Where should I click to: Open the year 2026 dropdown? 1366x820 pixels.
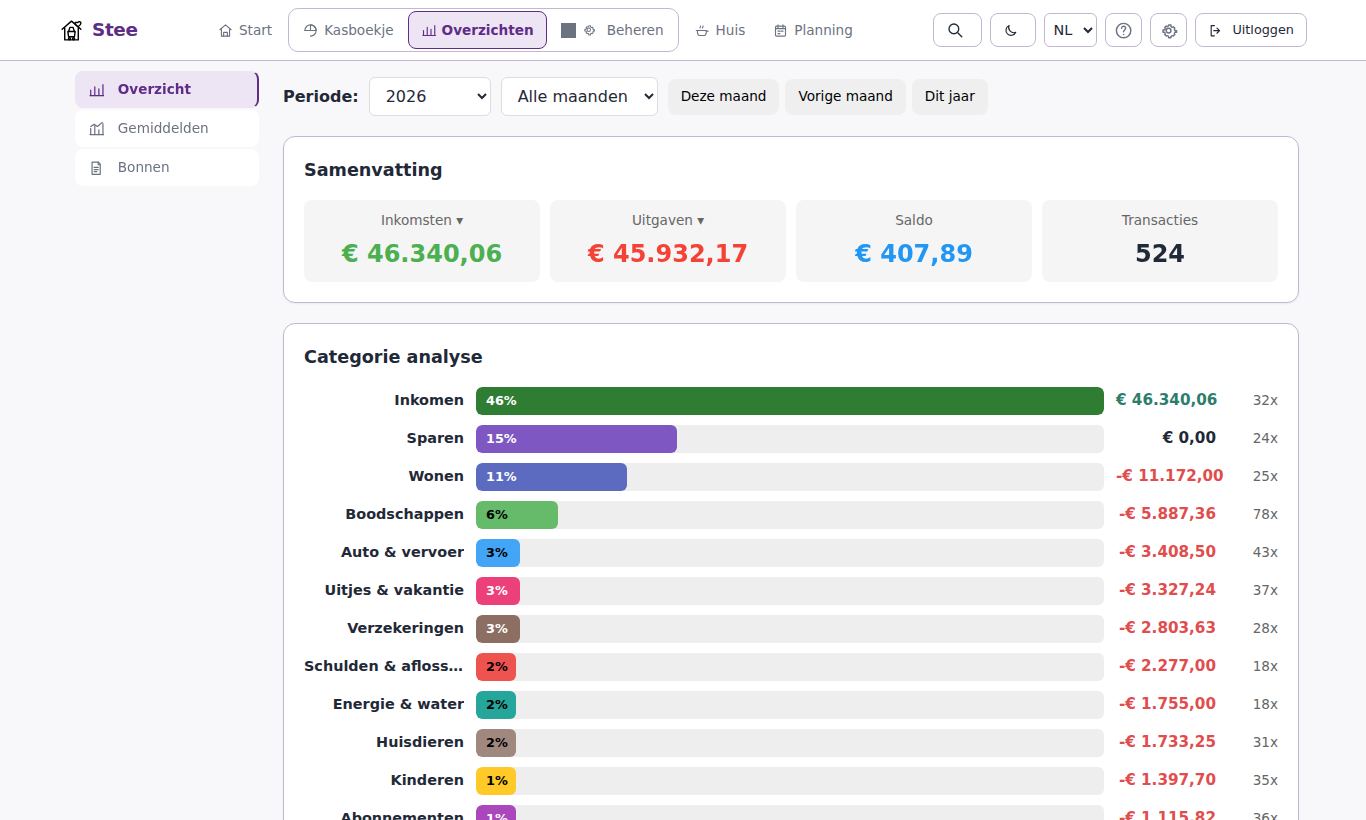pyautogui.click(x=430, y=96)
